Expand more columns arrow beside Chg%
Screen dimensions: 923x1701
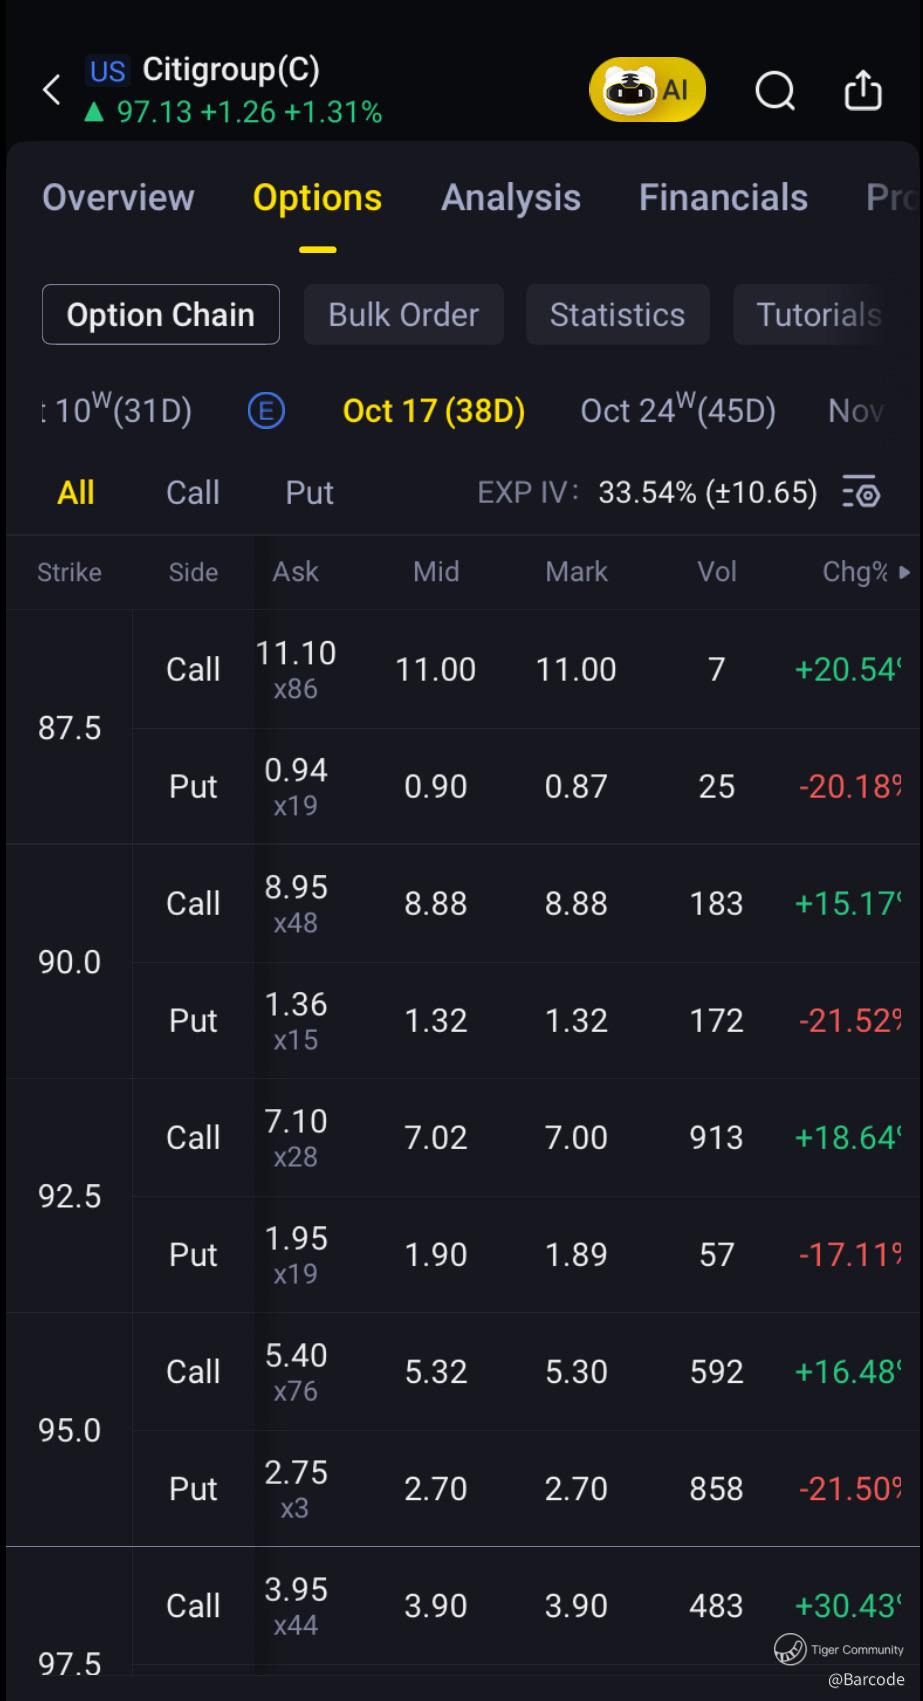(x=904, y=572)
